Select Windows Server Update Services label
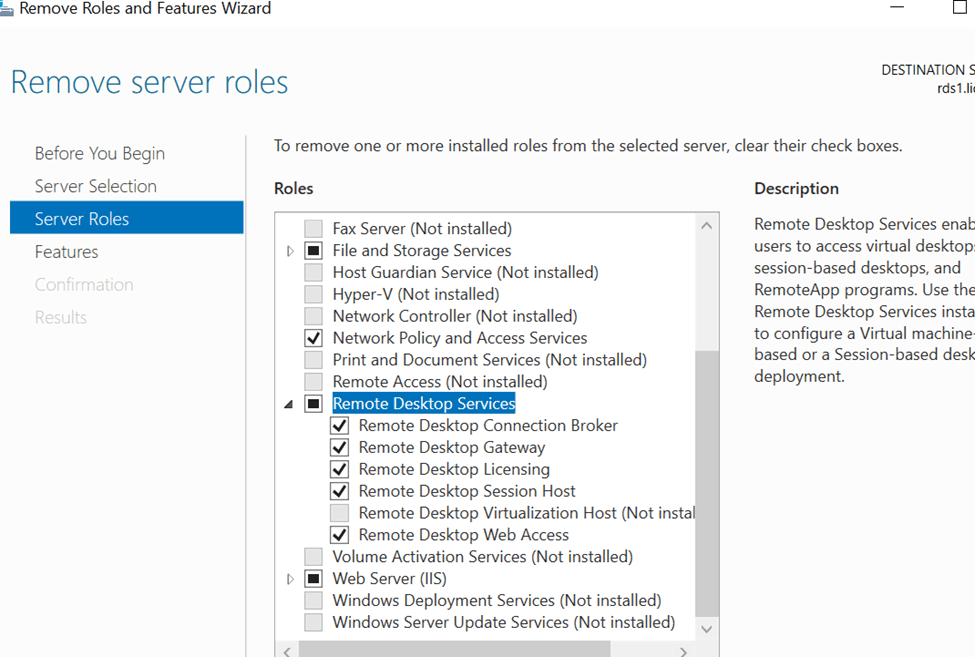This screenshot has width=975, height=657. pos(504,622)
